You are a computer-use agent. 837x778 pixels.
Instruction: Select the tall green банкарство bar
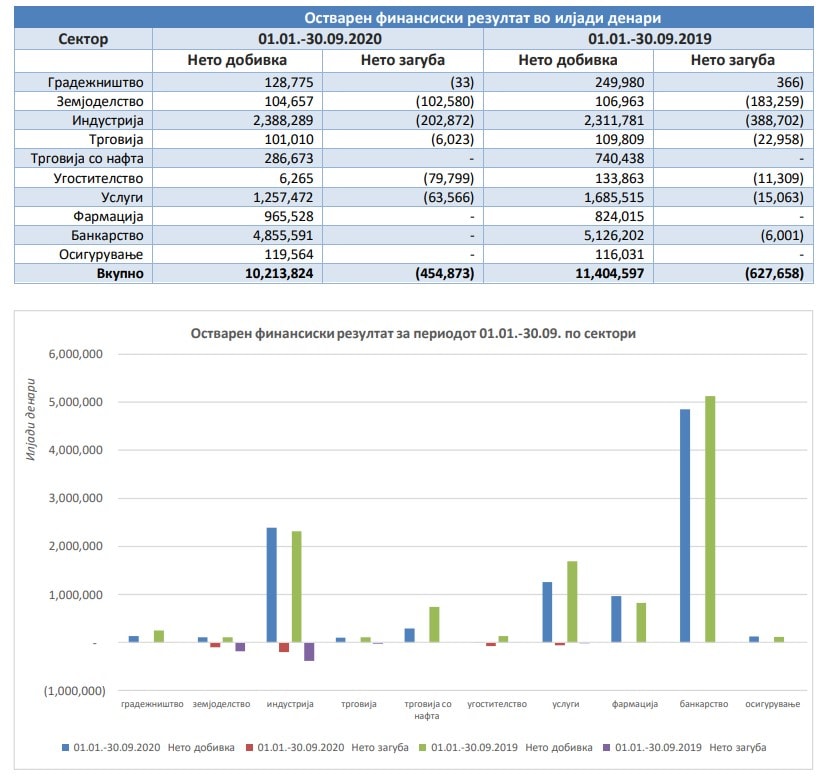point(710,518)
